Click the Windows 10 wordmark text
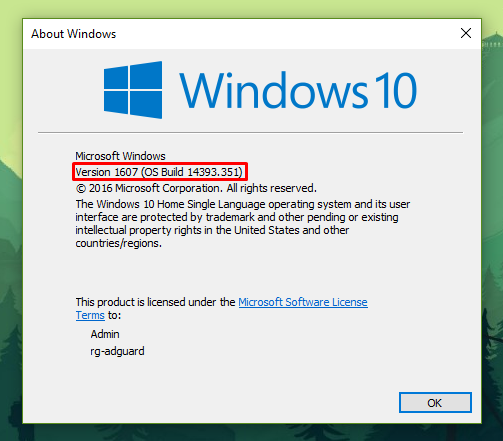503x441 pixels. pos(298,91)
